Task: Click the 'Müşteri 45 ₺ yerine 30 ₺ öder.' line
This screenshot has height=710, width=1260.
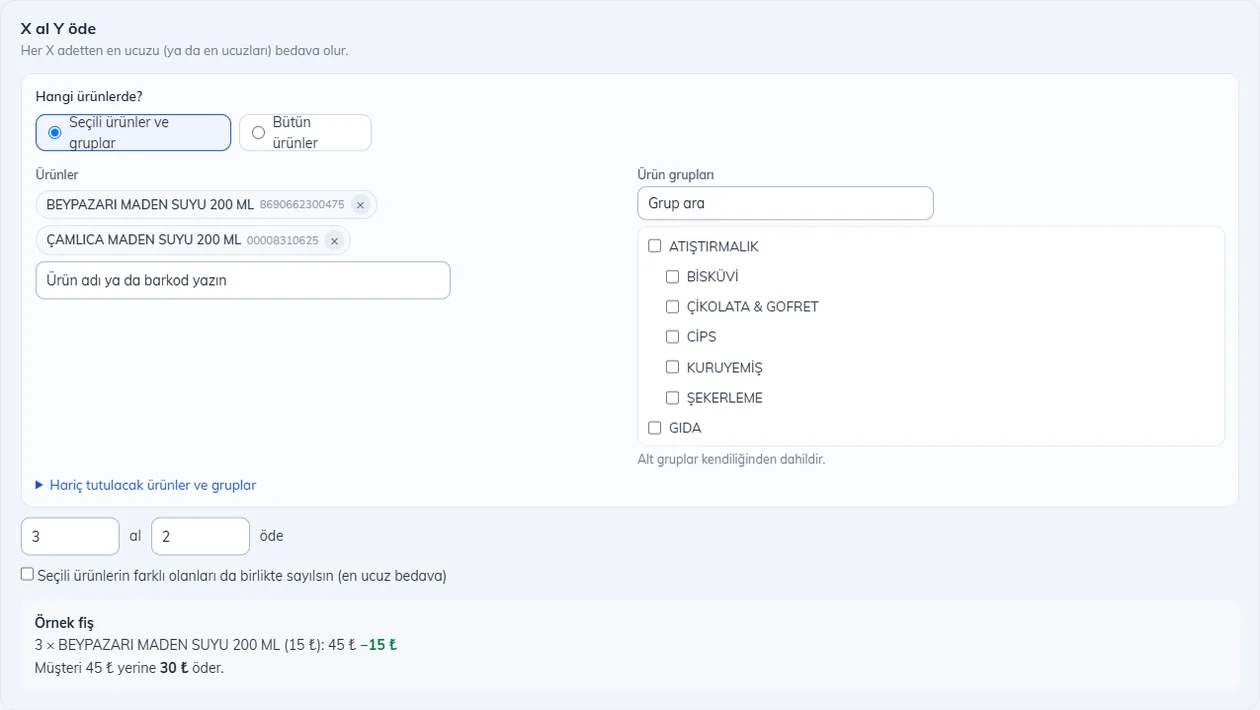Action: click(x=129, y=667)
